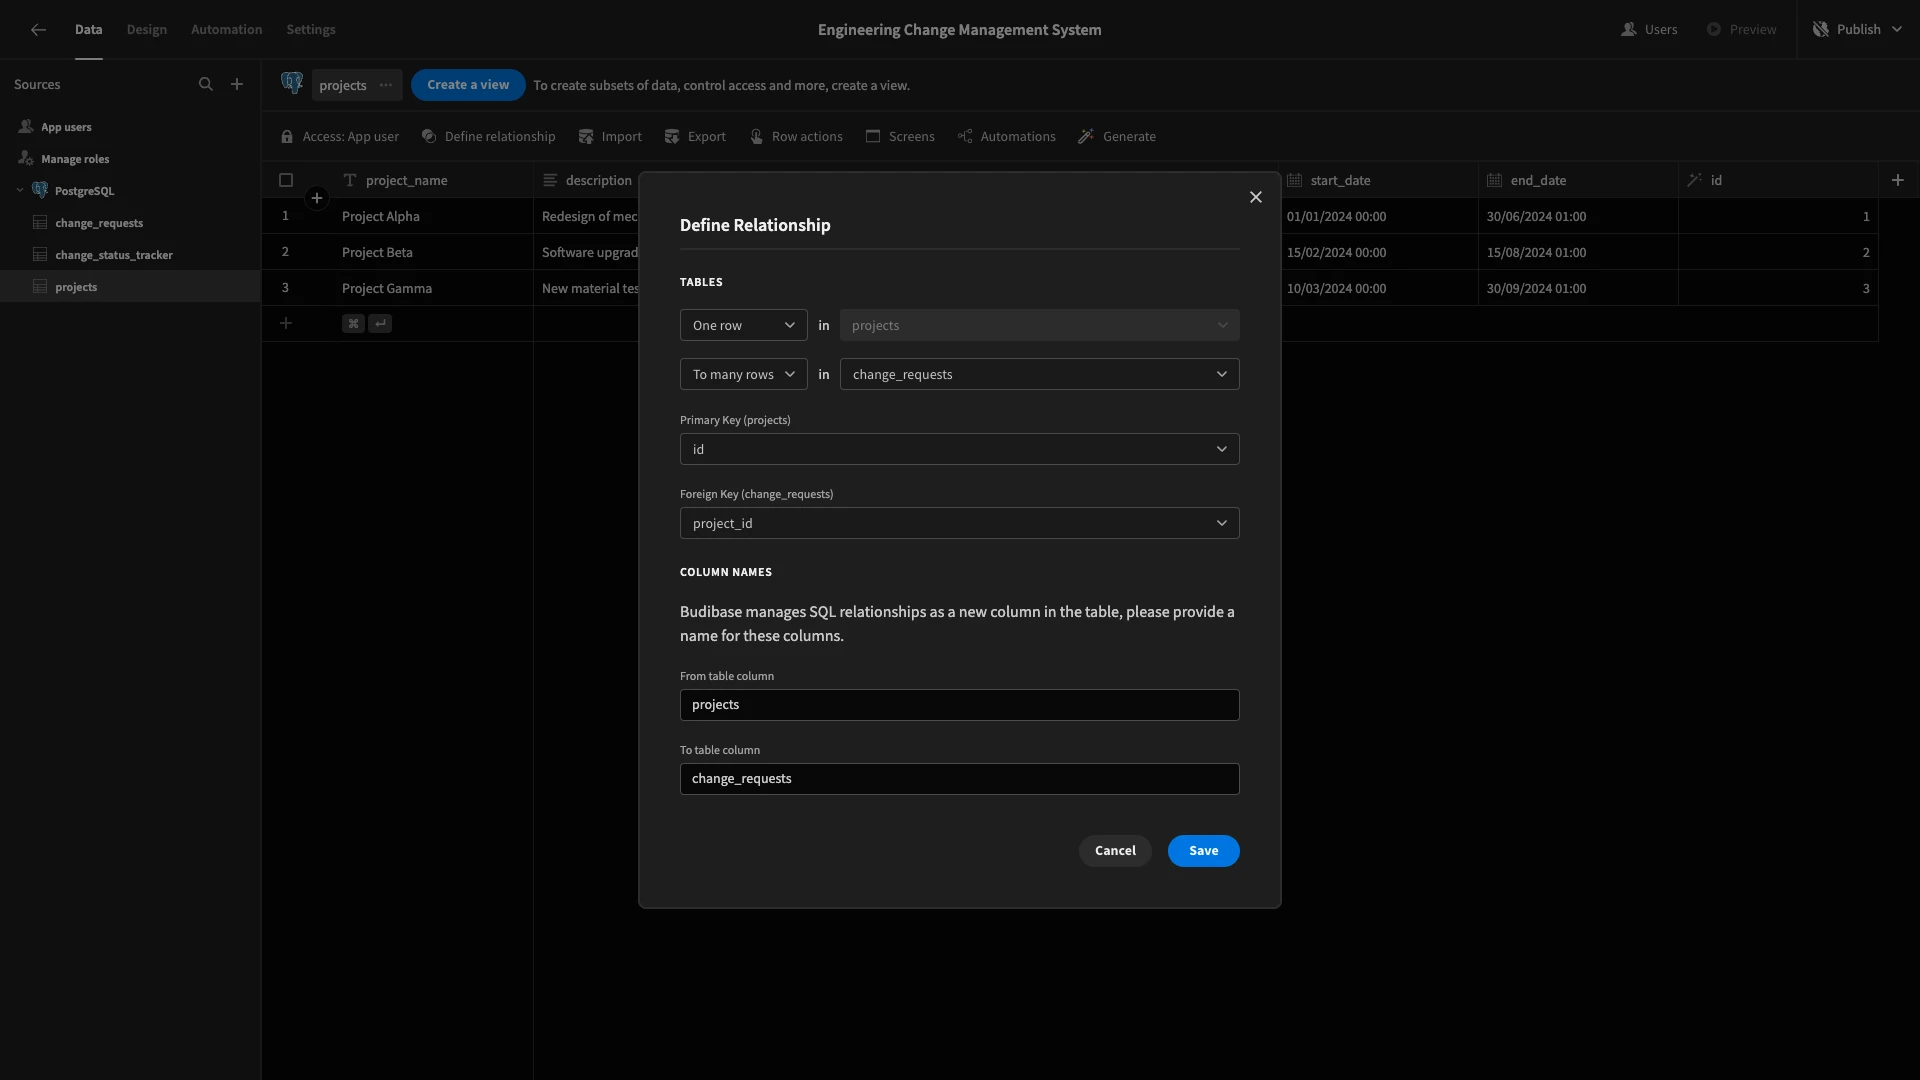The height and width of the screenshot is (1080, 1920).
Task: Click the Users people icon in header
Action: click(x=1629, y=30)
